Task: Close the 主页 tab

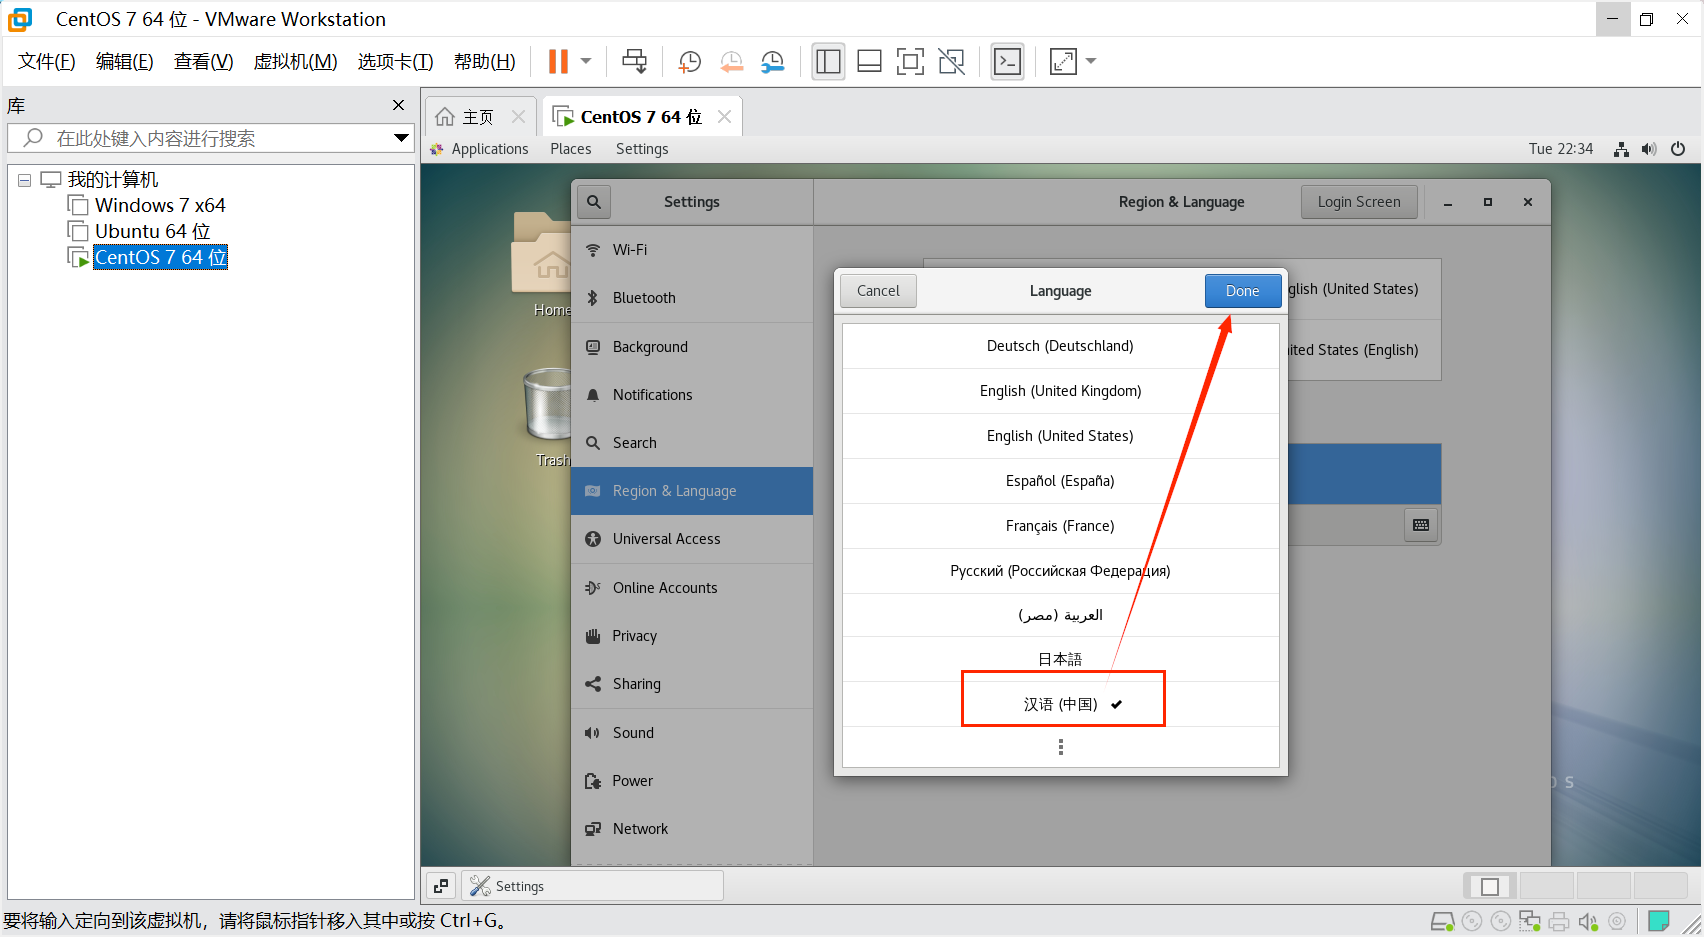Action: click(518, 116)
